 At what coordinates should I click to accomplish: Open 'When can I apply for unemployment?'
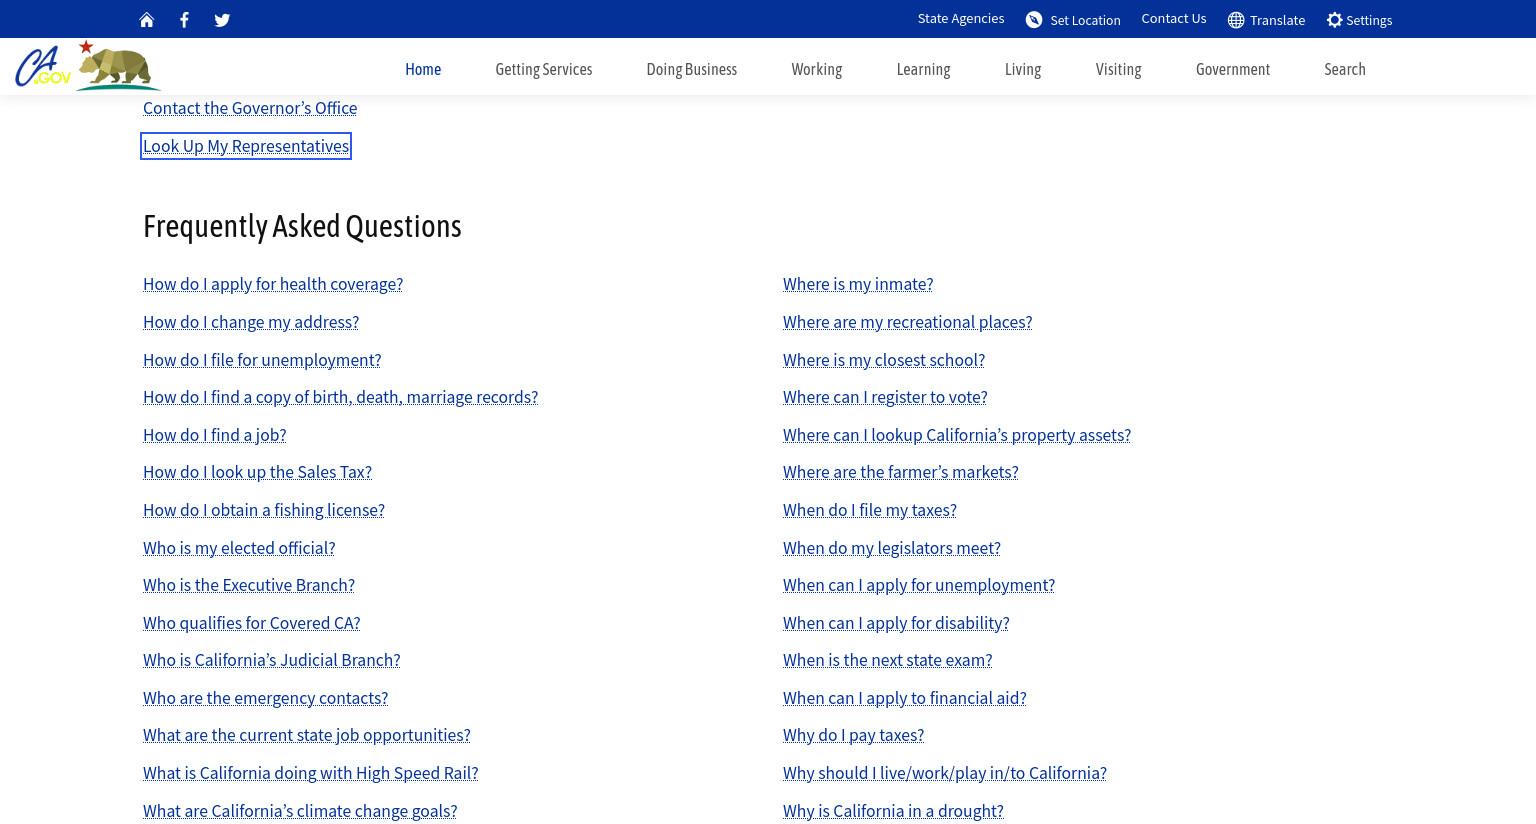(919, 585)
